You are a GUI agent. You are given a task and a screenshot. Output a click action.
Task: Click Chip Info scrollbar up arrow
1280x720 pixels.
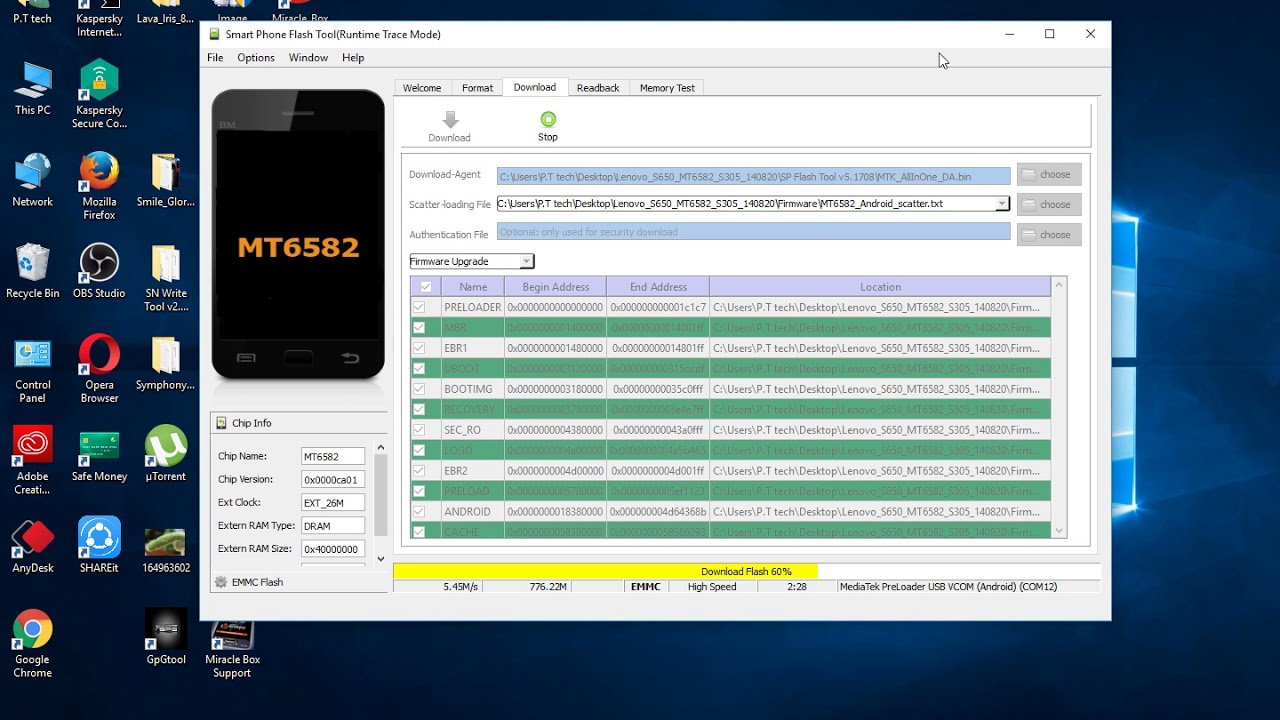click(x=380, y=447)
